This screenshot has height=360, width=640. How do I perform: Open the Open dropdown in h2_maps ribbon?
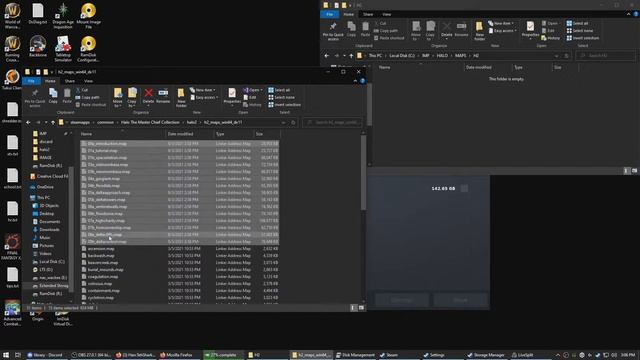[x=253, y=90]
